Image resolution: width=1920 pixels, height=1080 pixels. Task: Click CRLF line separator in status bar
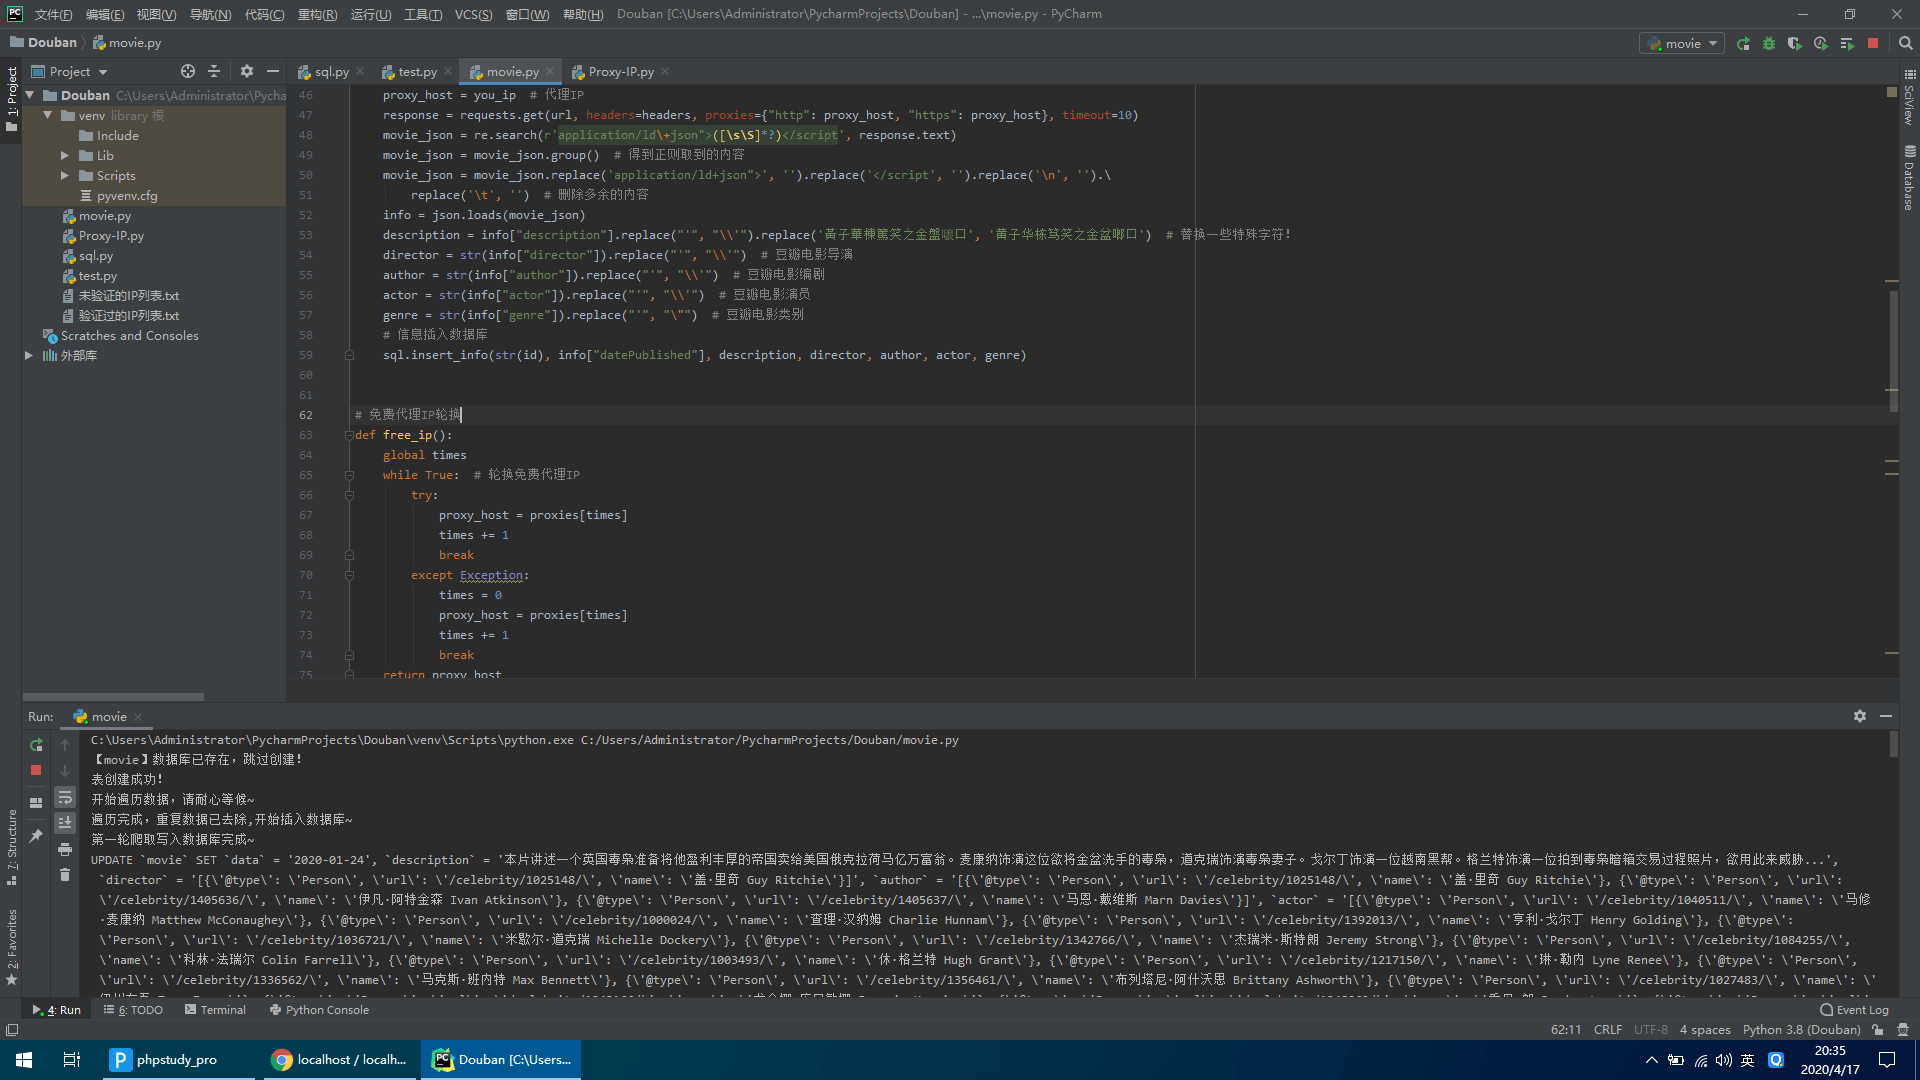[1608, 1030]
